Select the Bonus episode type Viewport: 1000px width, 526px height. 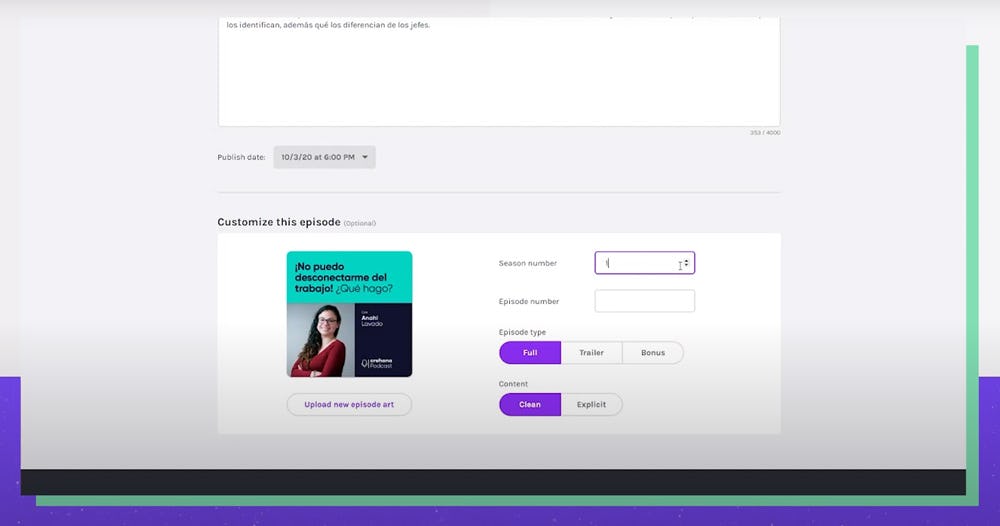[x=652, y=352]
